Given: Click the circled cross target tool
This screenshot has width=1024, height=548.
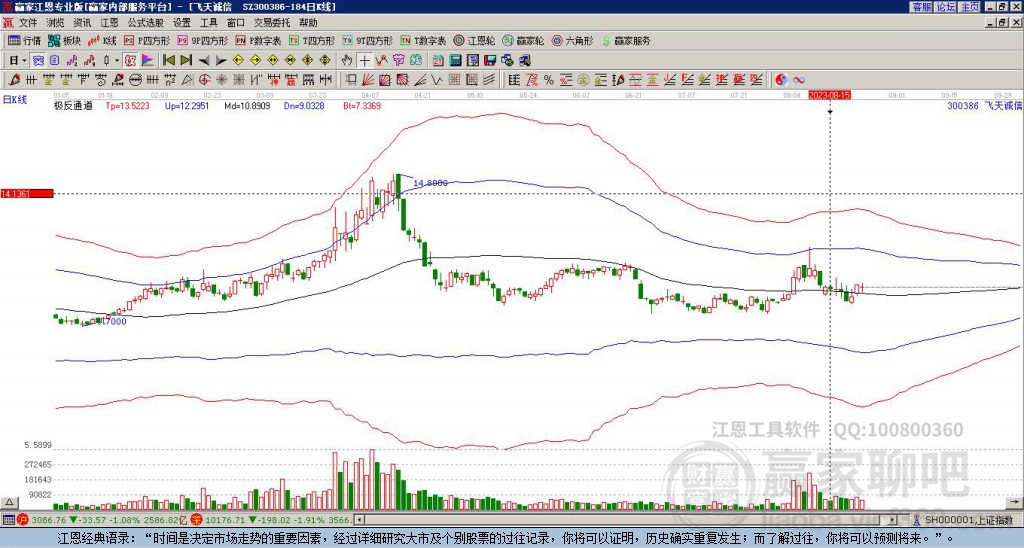Looking at the screenshot, I should click(x=204, y=80).
